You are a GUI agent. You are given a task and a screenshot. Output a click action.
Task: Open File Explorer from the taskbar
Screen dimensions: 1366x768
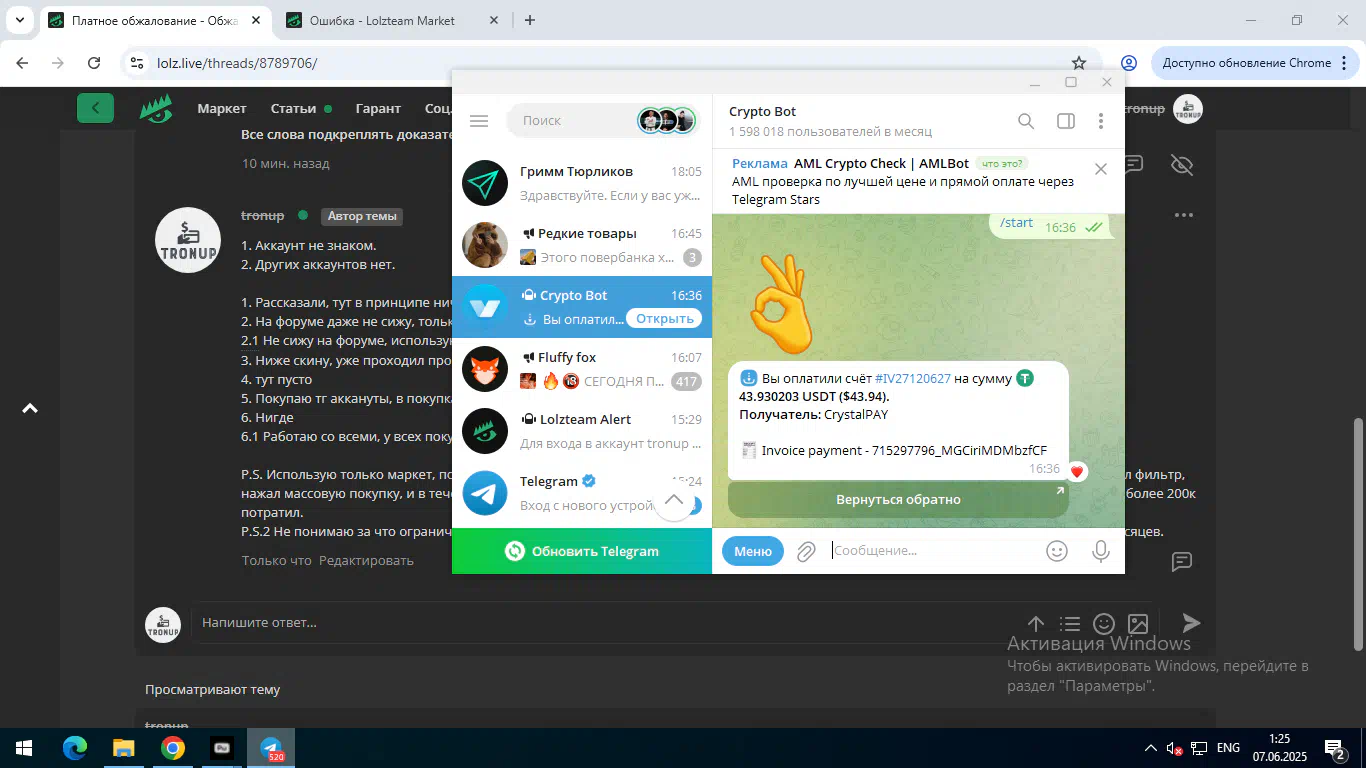[123, 748]
